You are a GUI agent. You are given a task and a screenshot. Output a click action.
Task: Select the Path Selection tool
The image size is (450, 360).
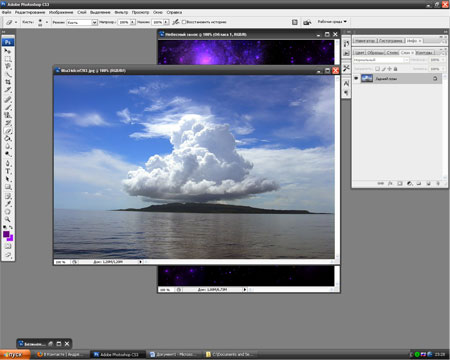pos(8,179)
